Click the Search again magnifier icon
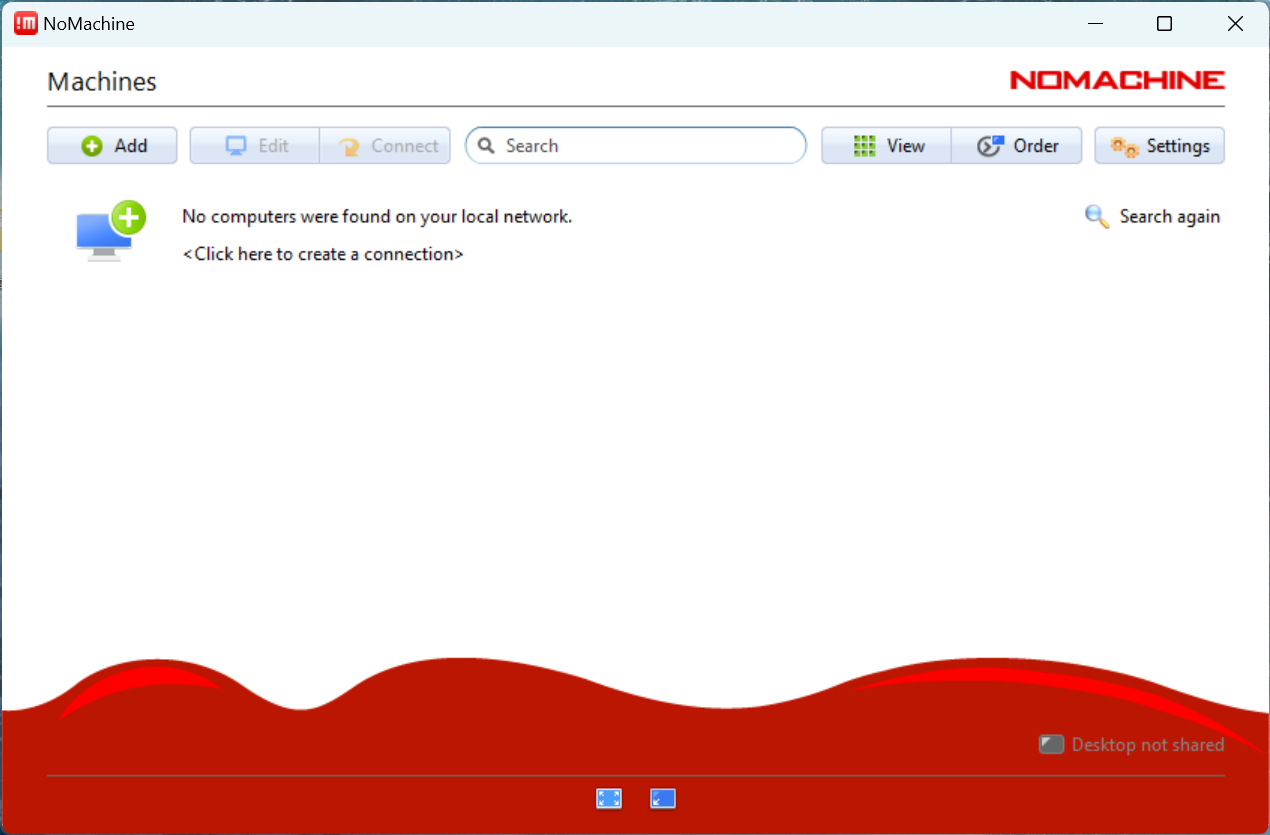This screenshot has height=835, width=1270. point(1096,216)
